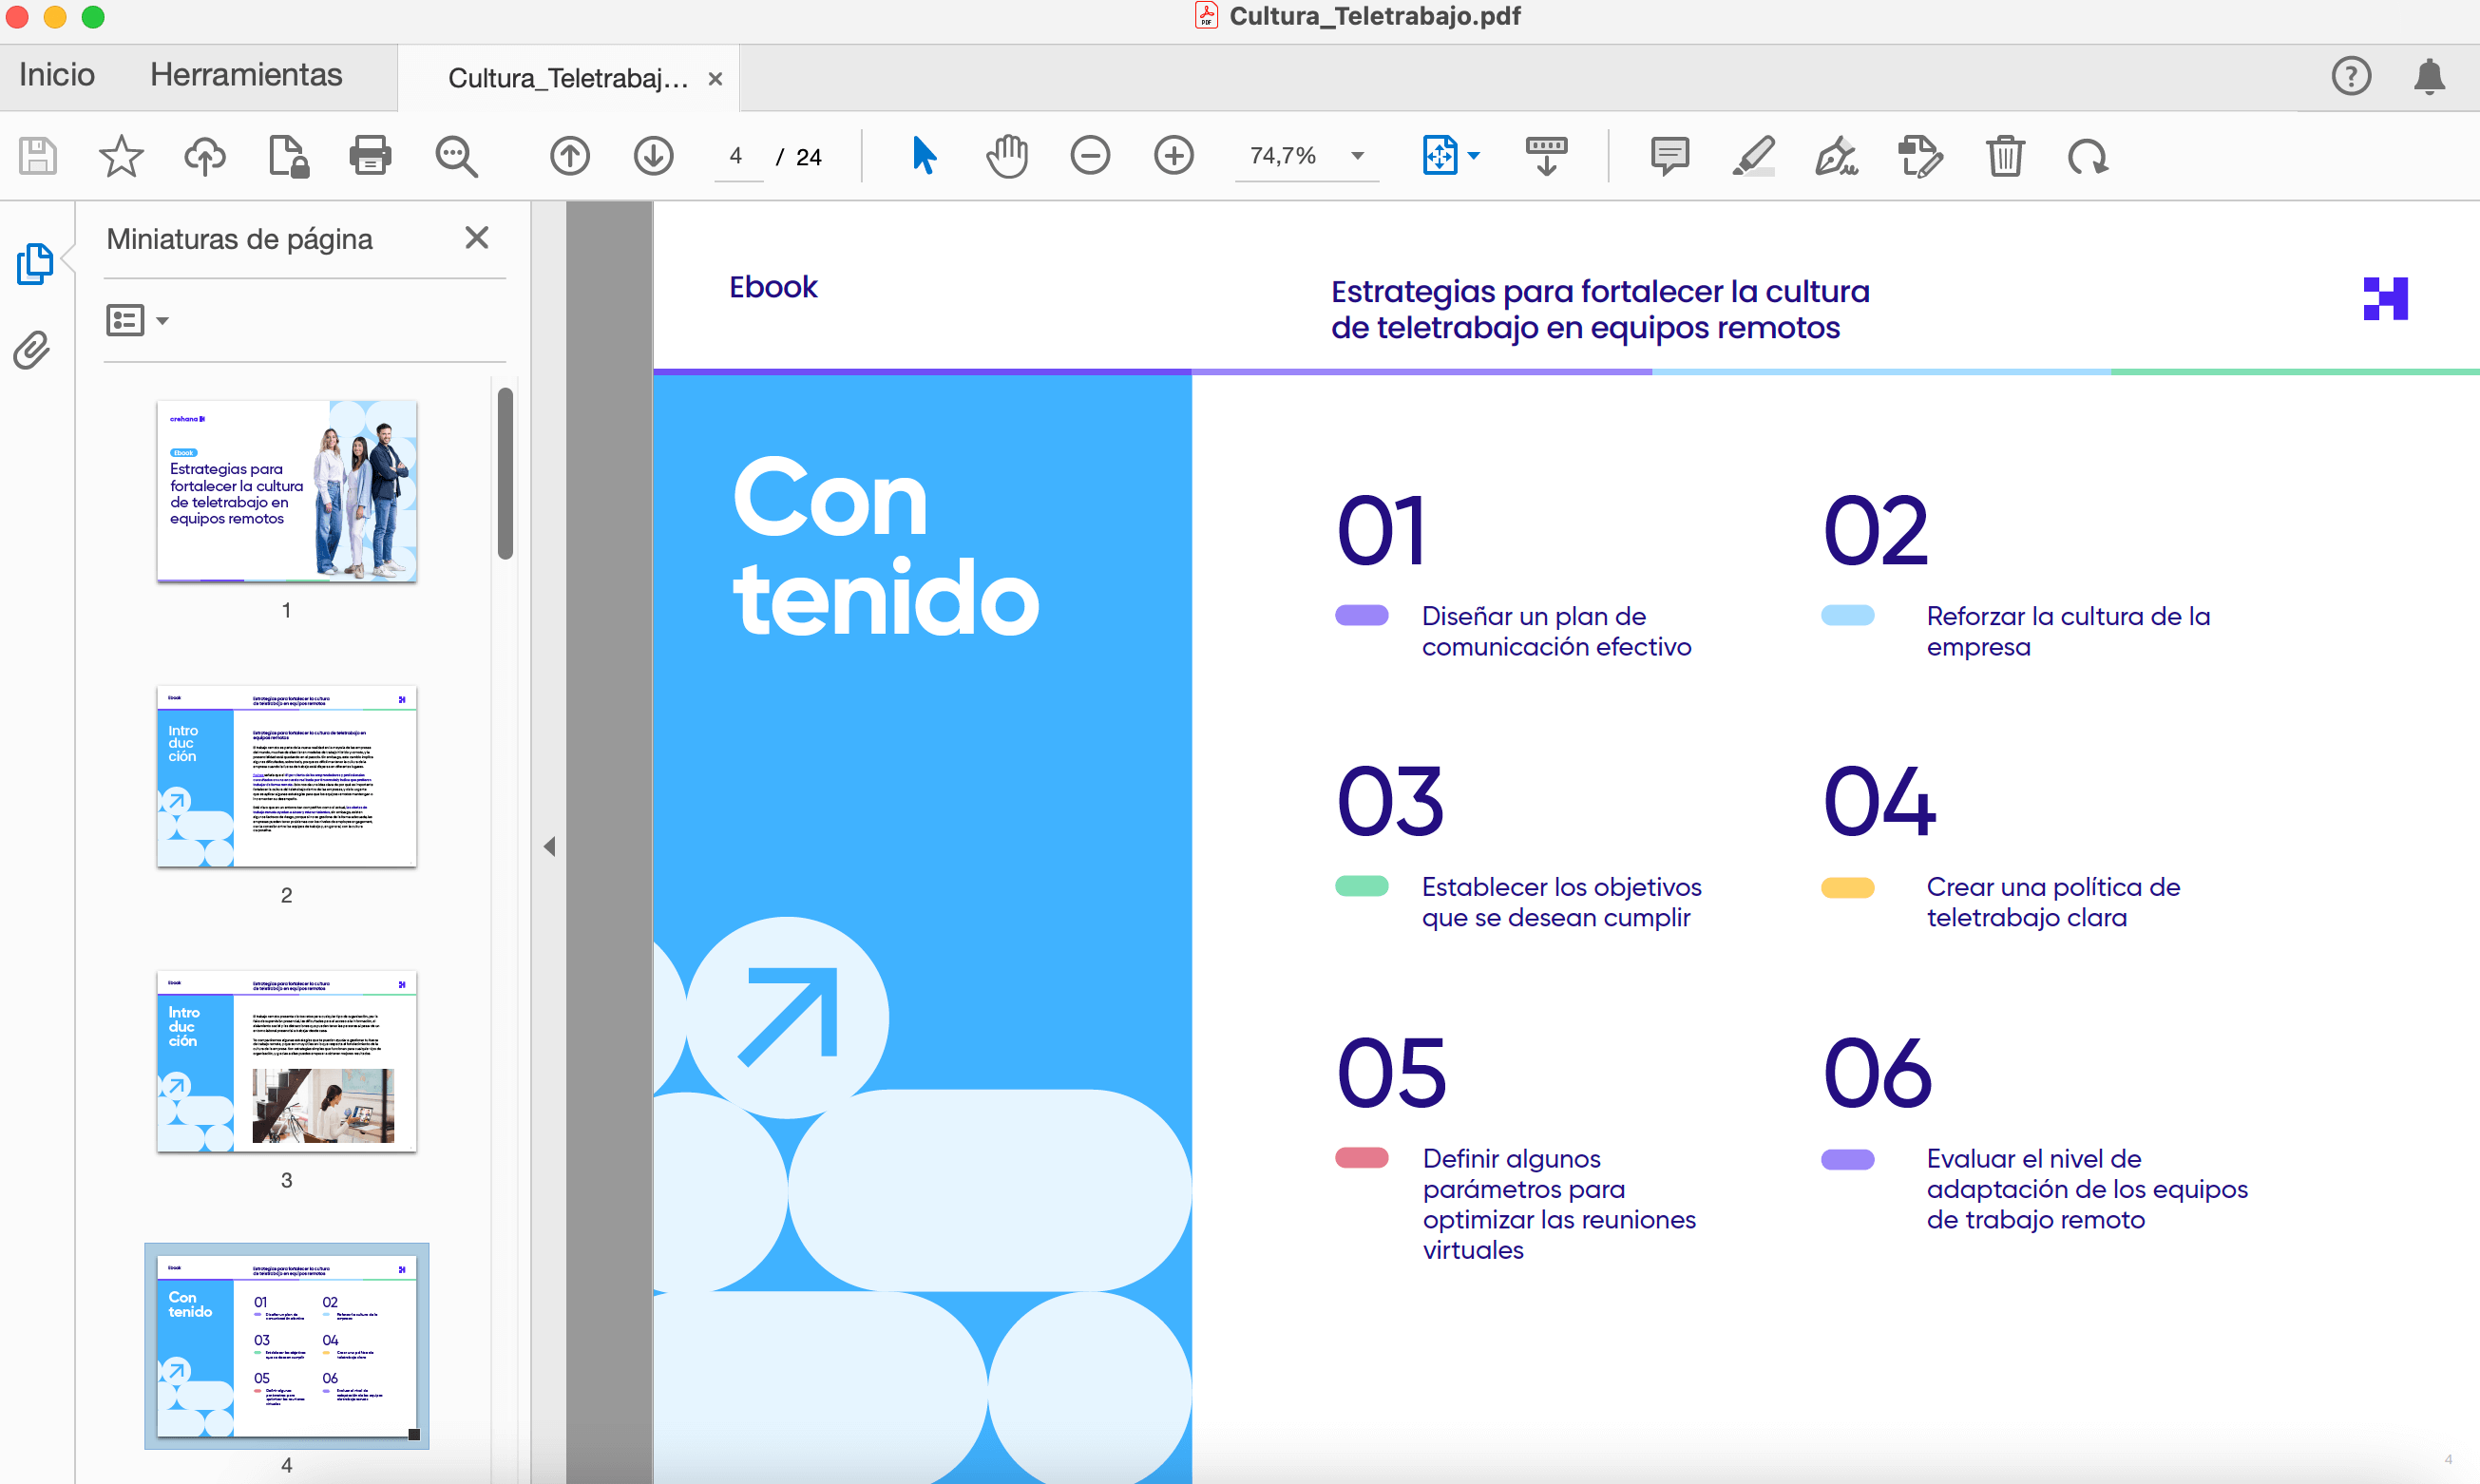Select the page 3 thumbnail
Viewport: 2480px width, 1484px height.
[286, 1063]
